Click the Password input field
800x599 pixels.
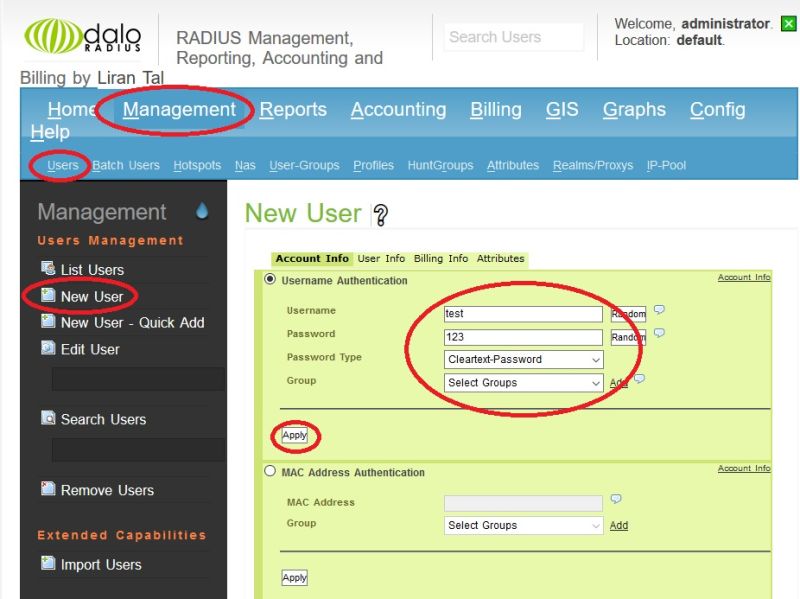click(523, 337)
